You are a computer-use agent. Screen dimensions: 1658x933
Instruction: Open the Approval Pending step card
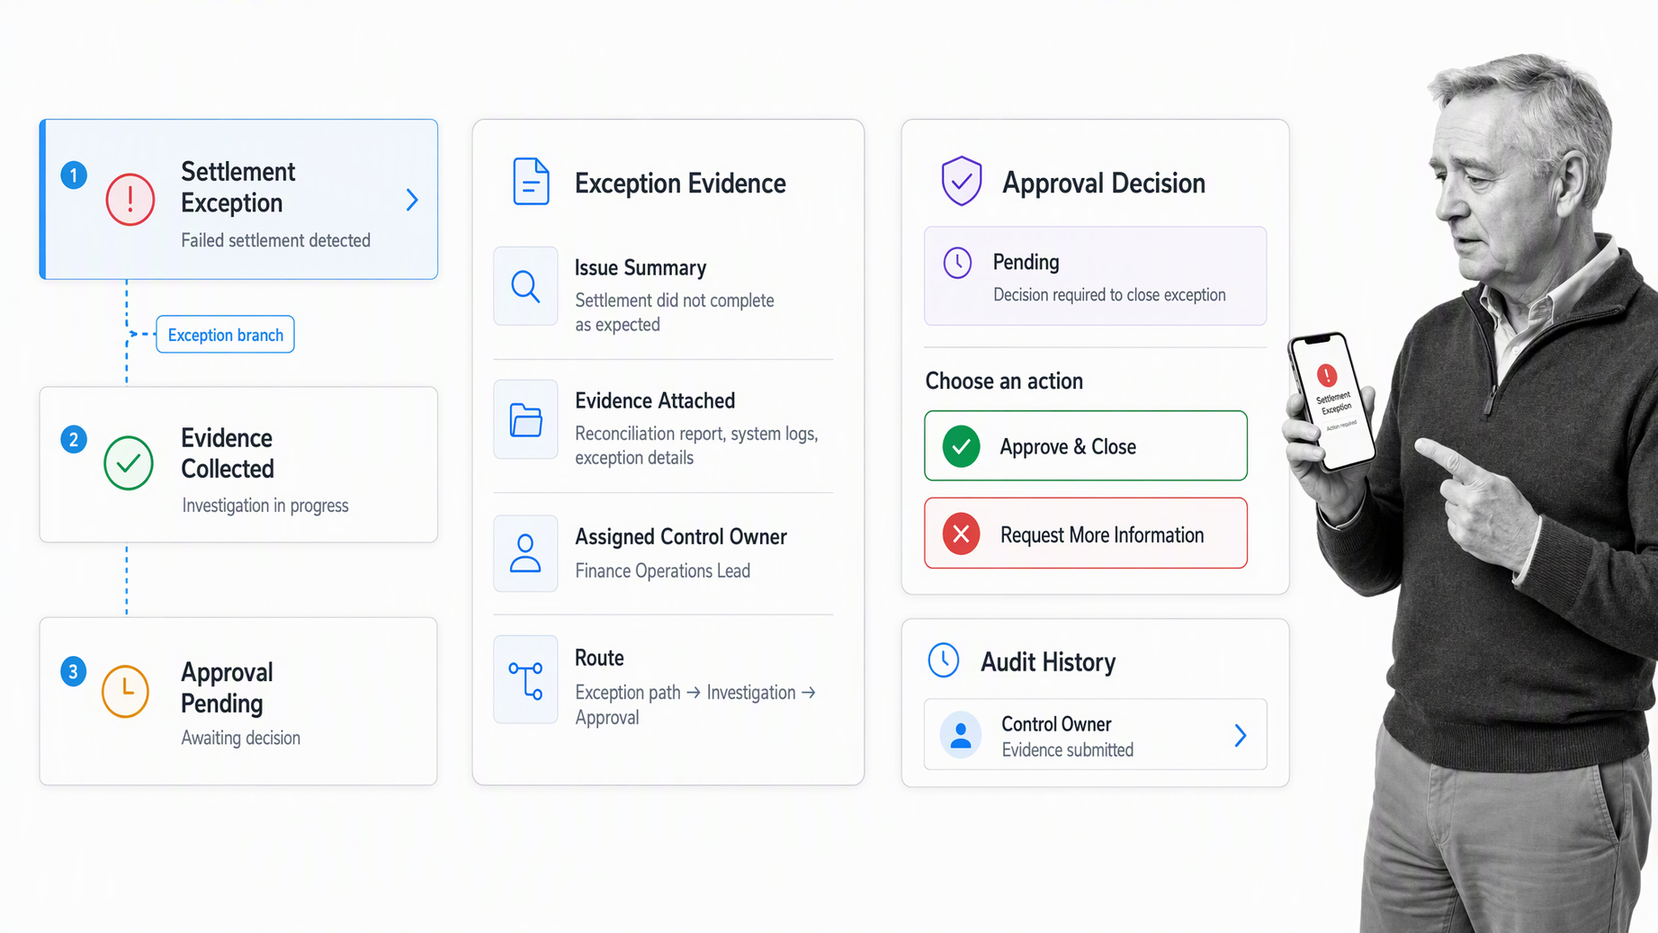click(238, 701)
